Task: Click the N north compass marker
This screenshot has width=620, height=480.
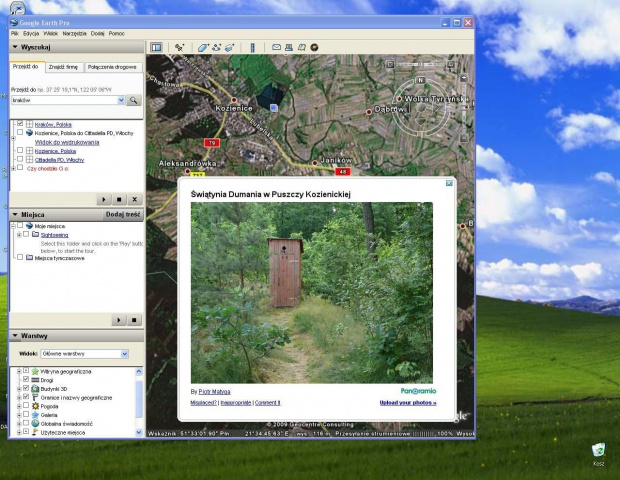Action: click(420, 80)
